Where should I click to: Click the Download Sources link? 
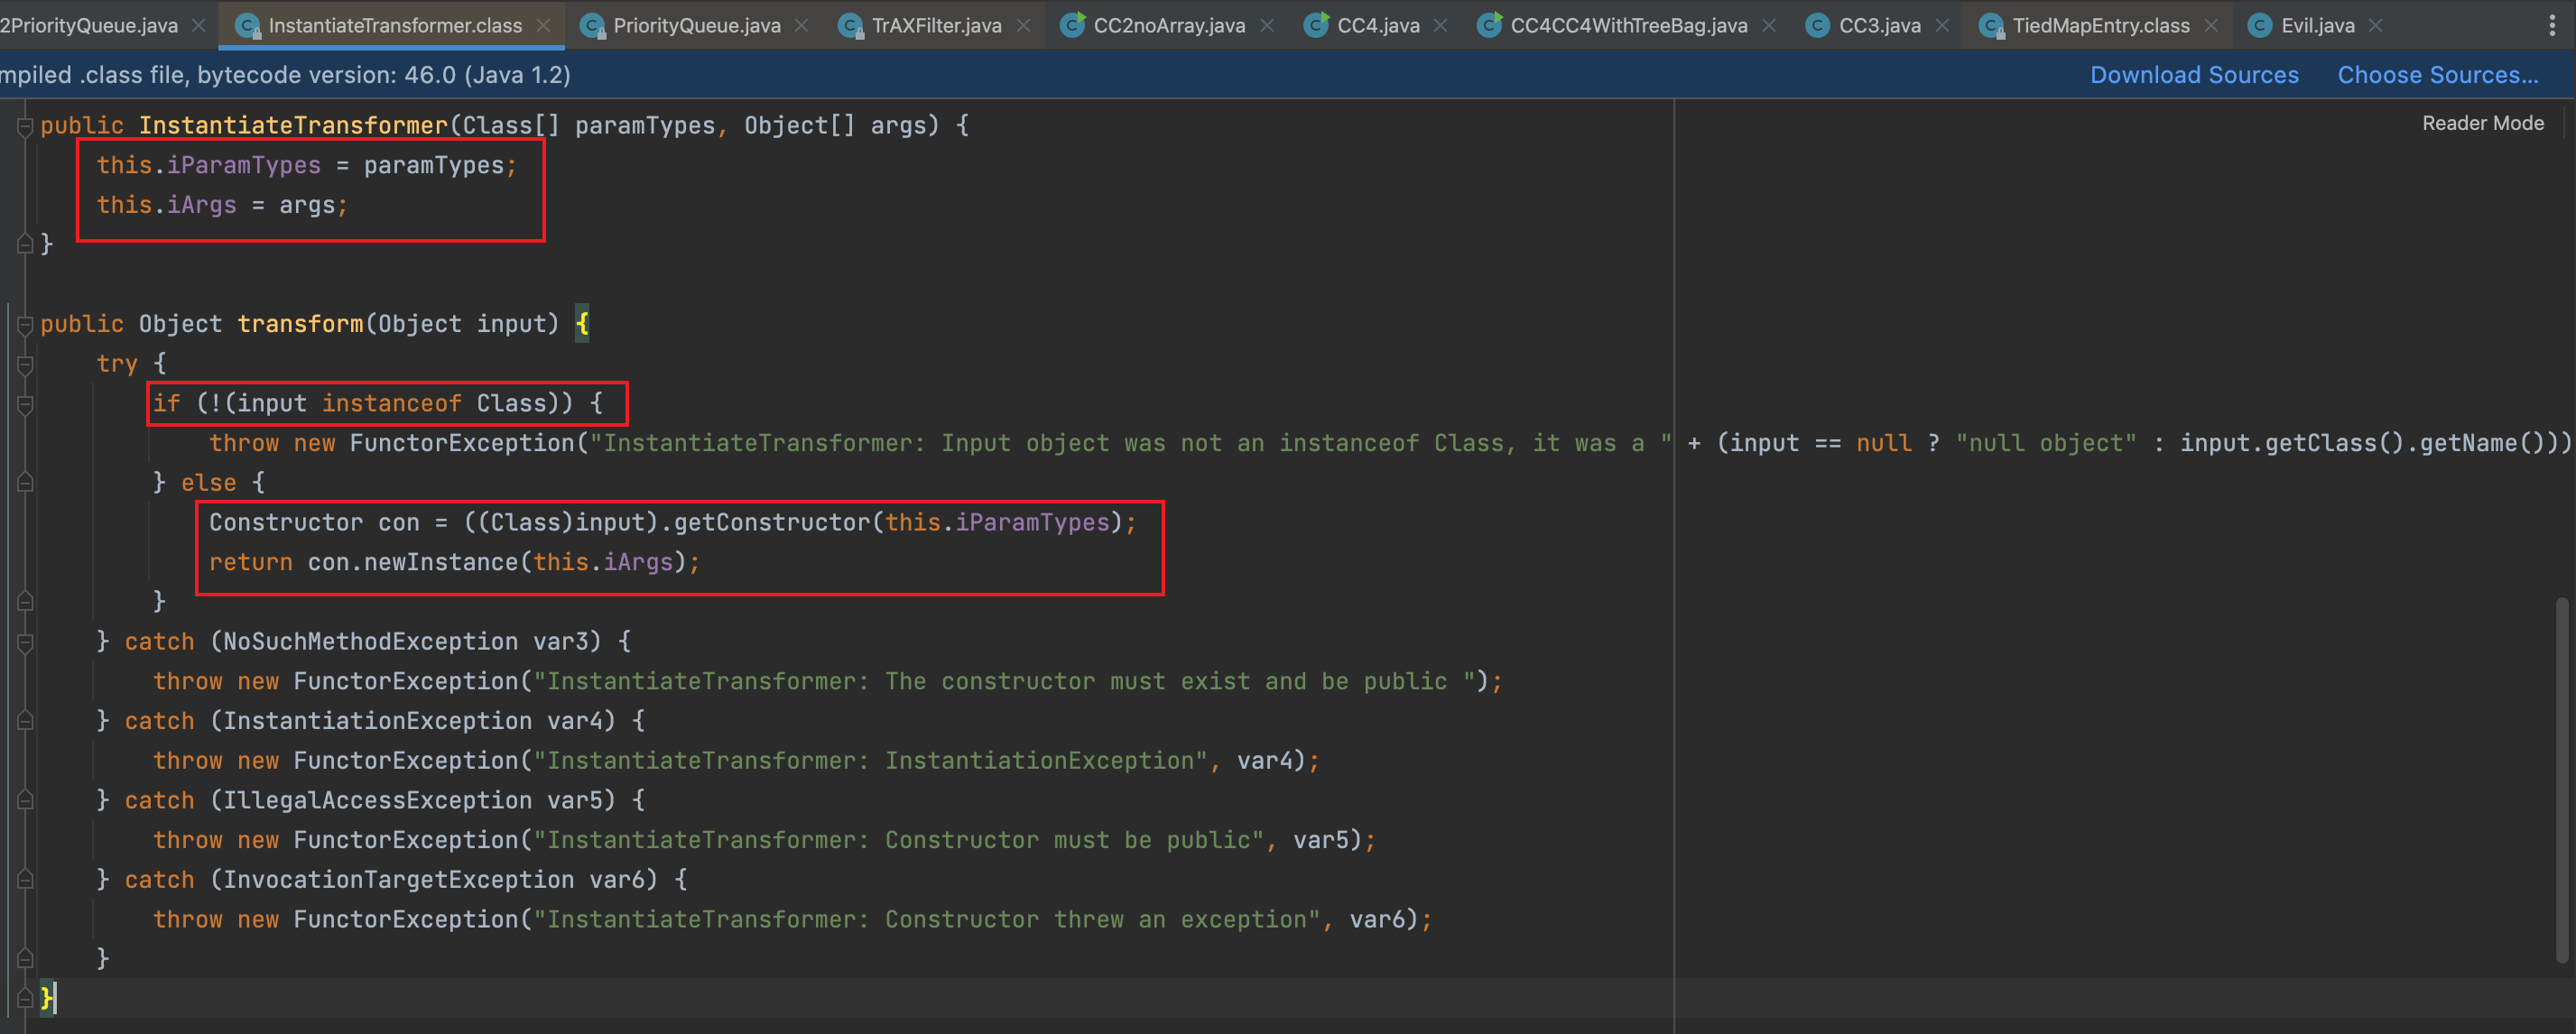[2193, 75]
